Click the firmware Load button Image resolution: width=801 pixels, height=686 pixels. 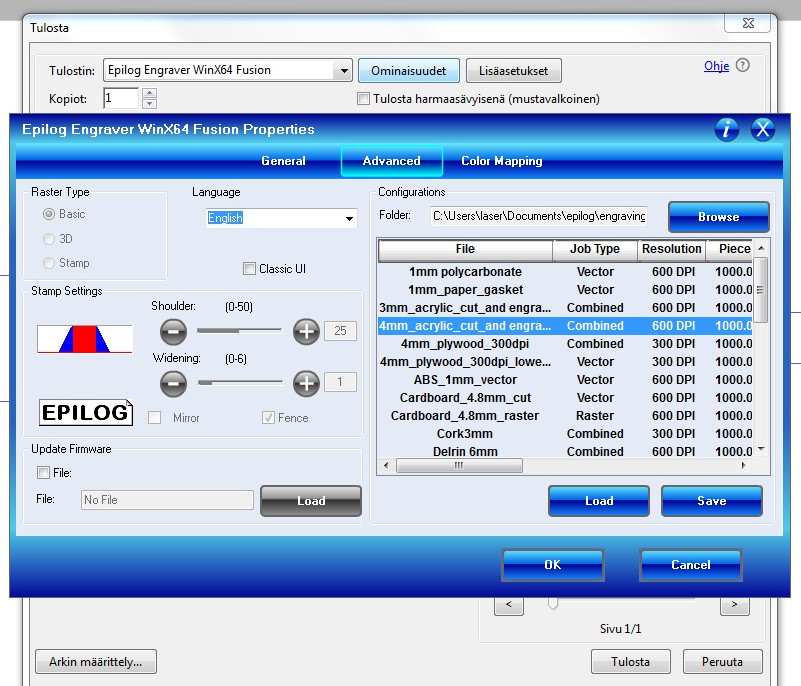click(311, 501)
